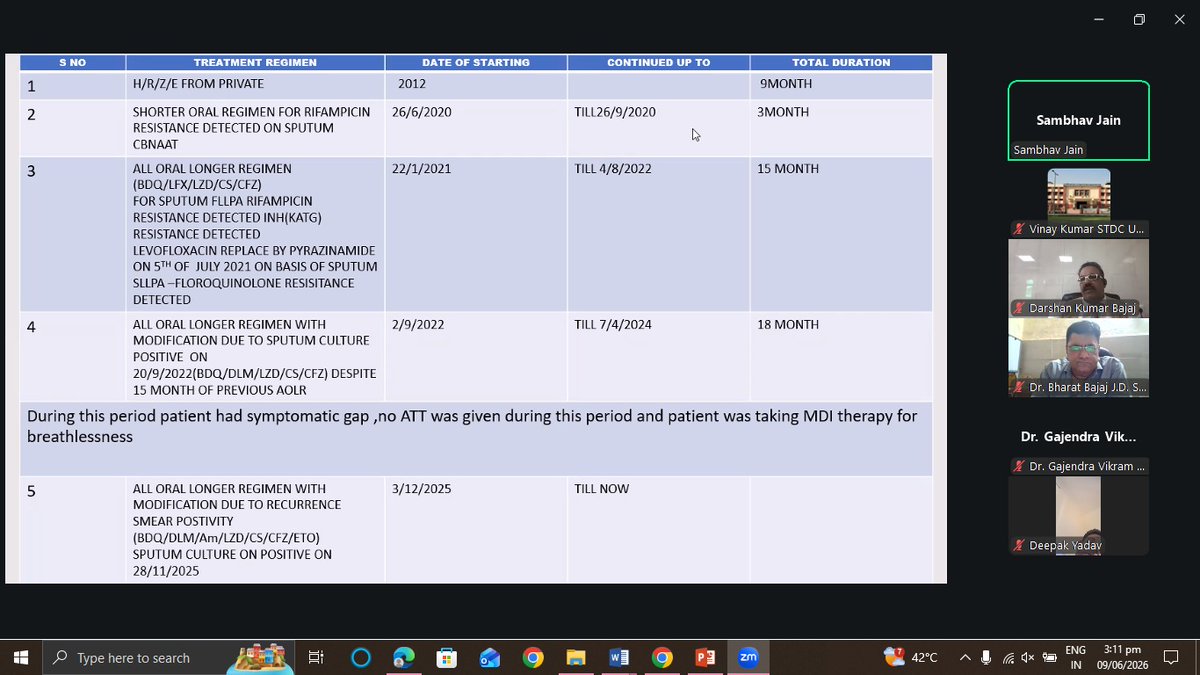Click the 'TILL 4/8/2022' cell
Image resolution: width=1200 pixels, height=675 pixels.
tap(658, 234)
